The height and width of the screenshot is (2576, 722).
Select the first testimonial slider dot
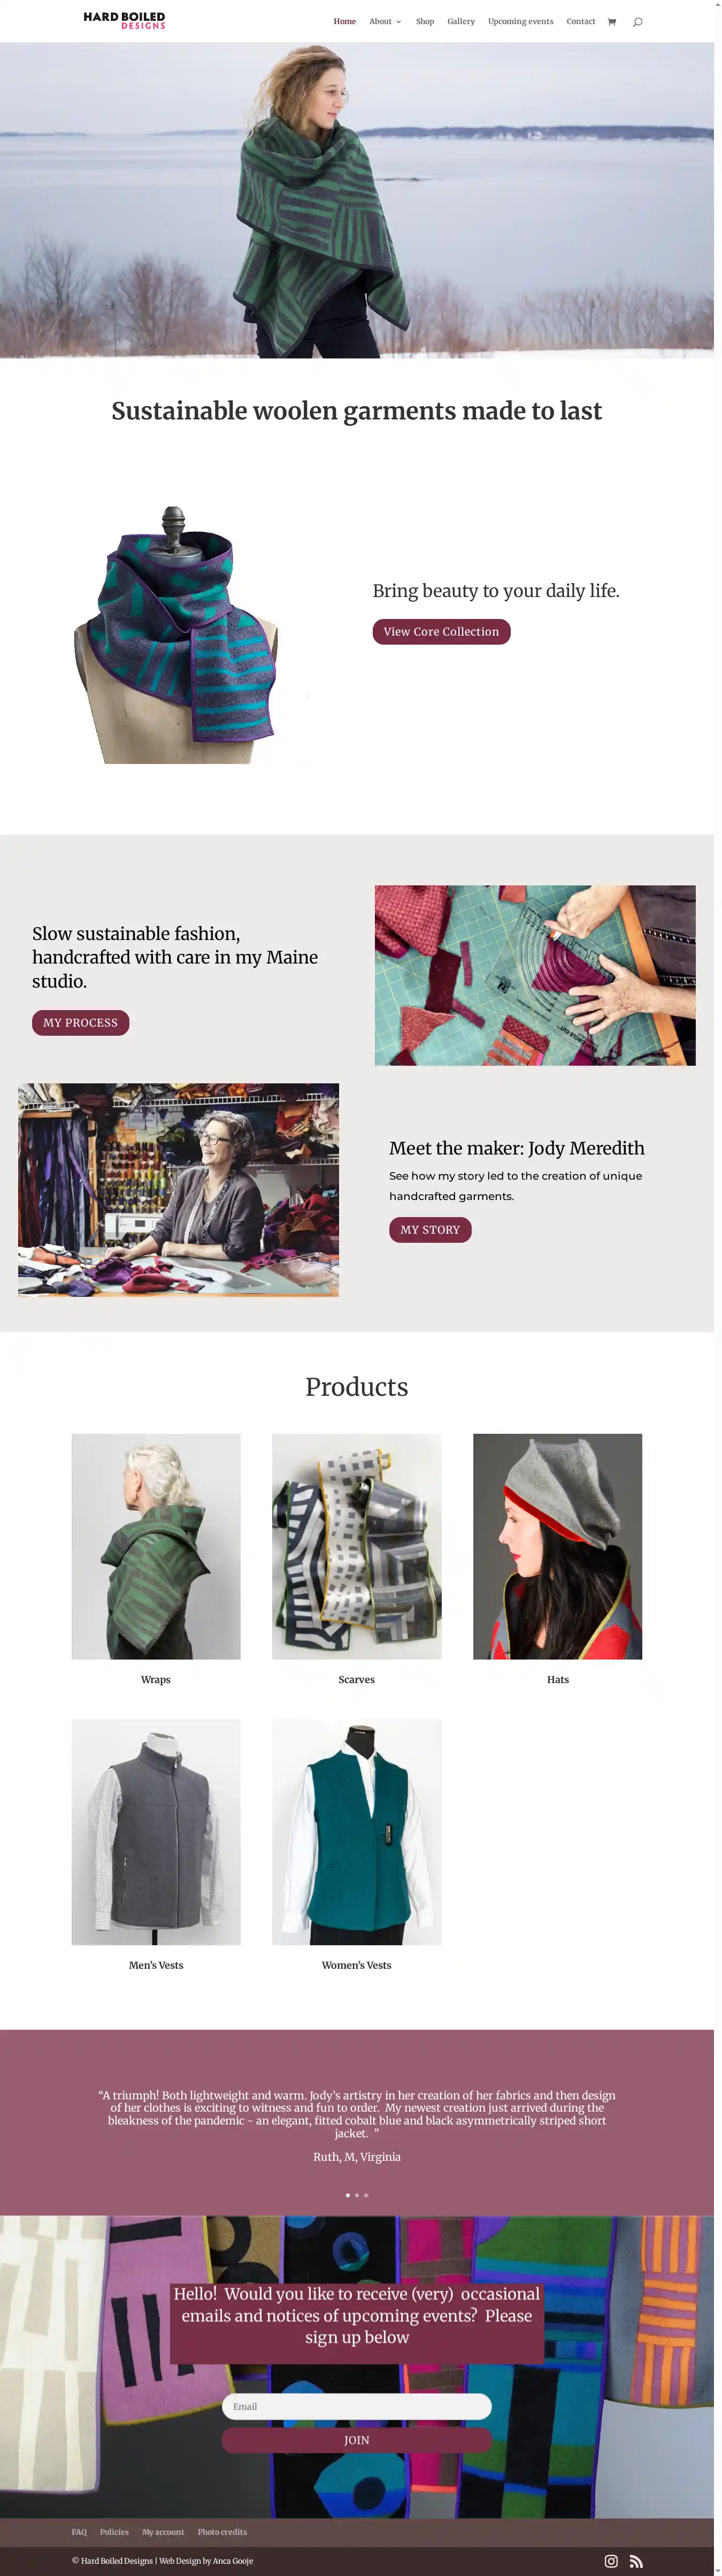click(348, 2195)
